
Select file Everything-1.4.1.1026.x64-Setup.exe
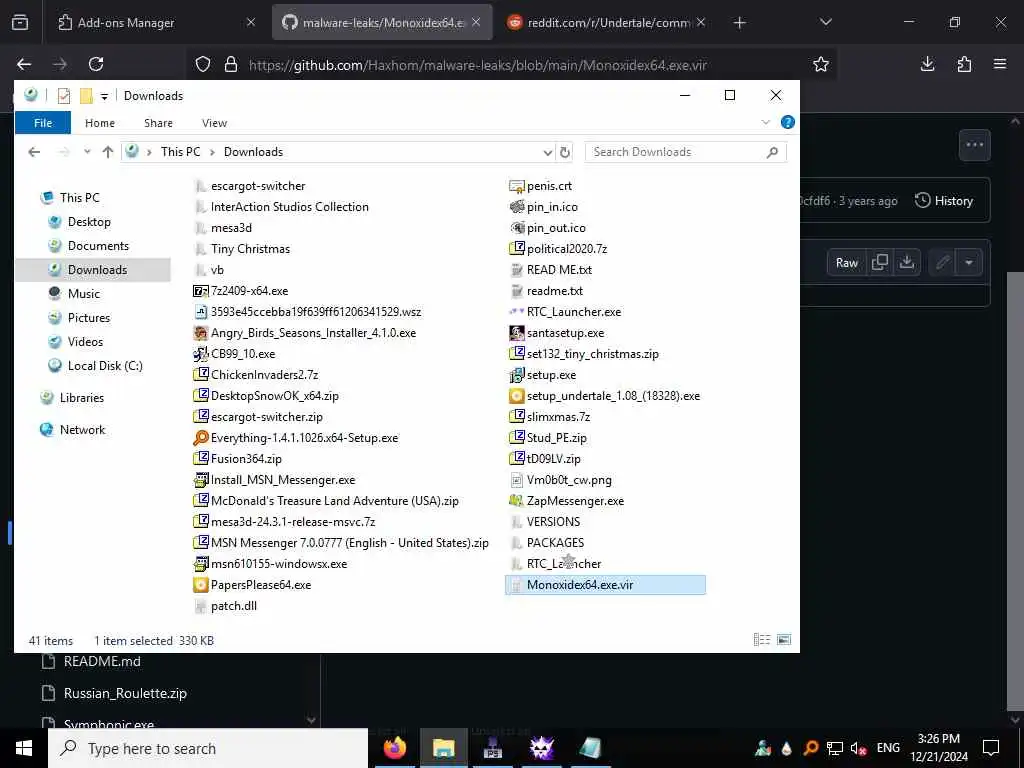296,438
